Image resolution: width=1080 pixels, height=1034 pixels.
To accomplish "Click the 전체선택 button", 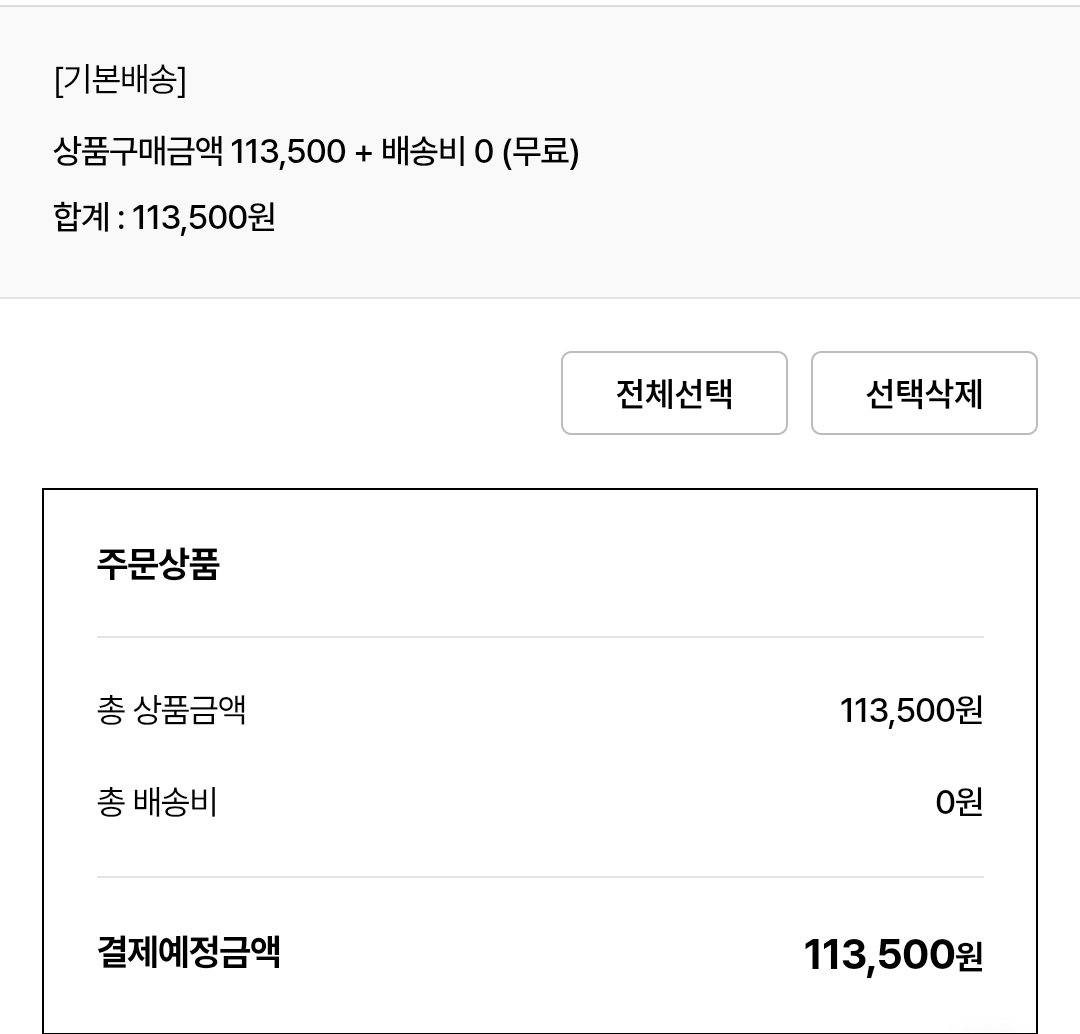I will click(674, 393).
